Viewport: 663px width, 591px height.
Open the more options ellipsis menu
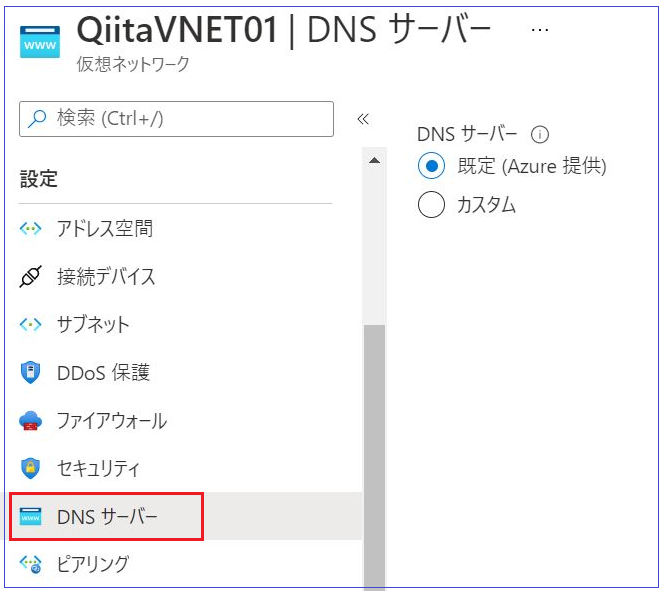click(x=540, y=31)
